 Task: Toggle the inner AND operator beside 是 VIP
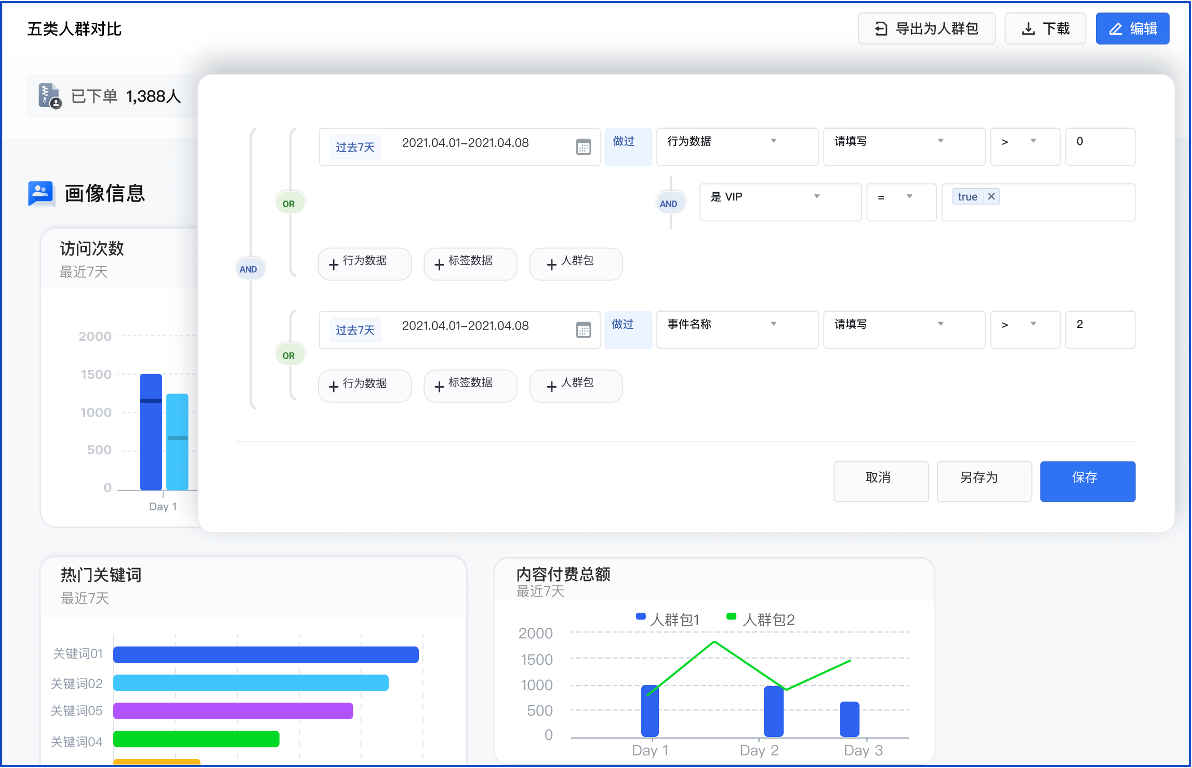(668, 204)
